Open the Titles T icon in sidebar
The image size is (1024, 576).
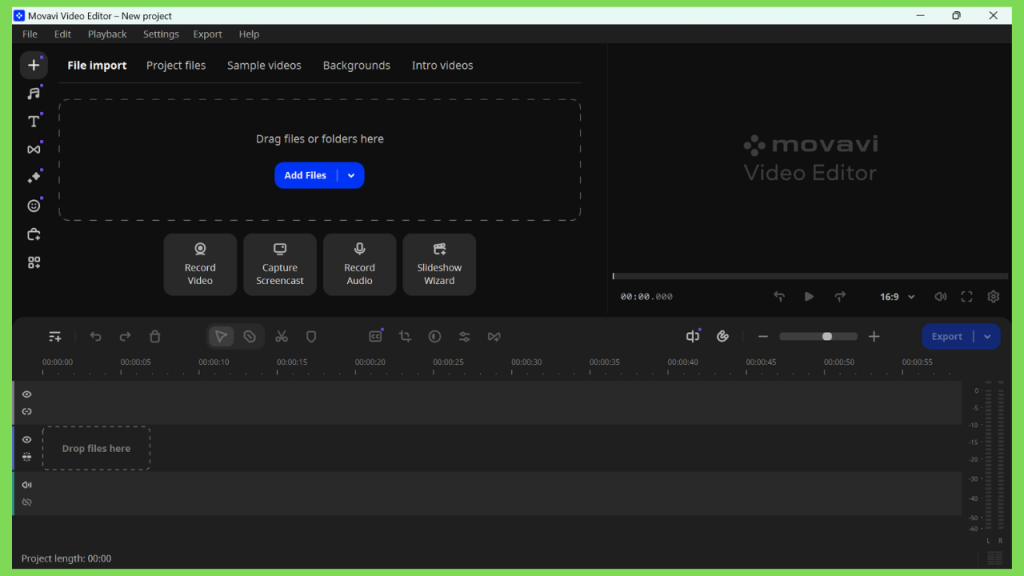pos(33,121)
